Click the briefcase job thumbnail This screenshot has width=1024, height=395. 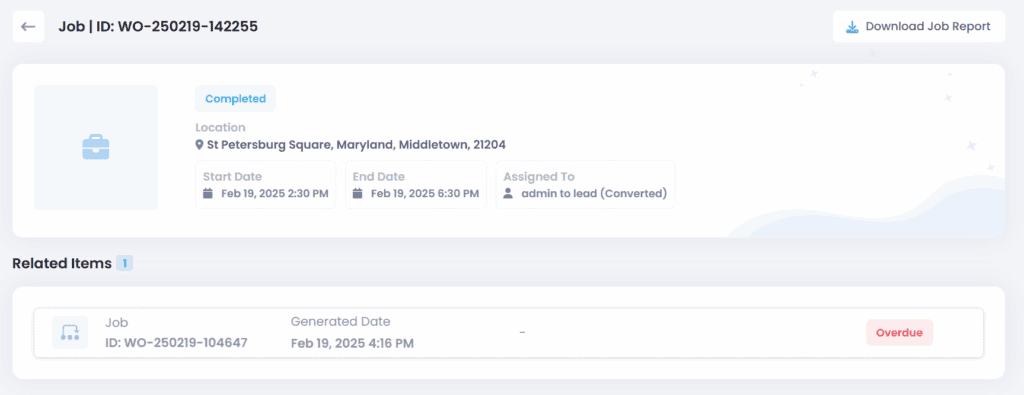(96, 148)
